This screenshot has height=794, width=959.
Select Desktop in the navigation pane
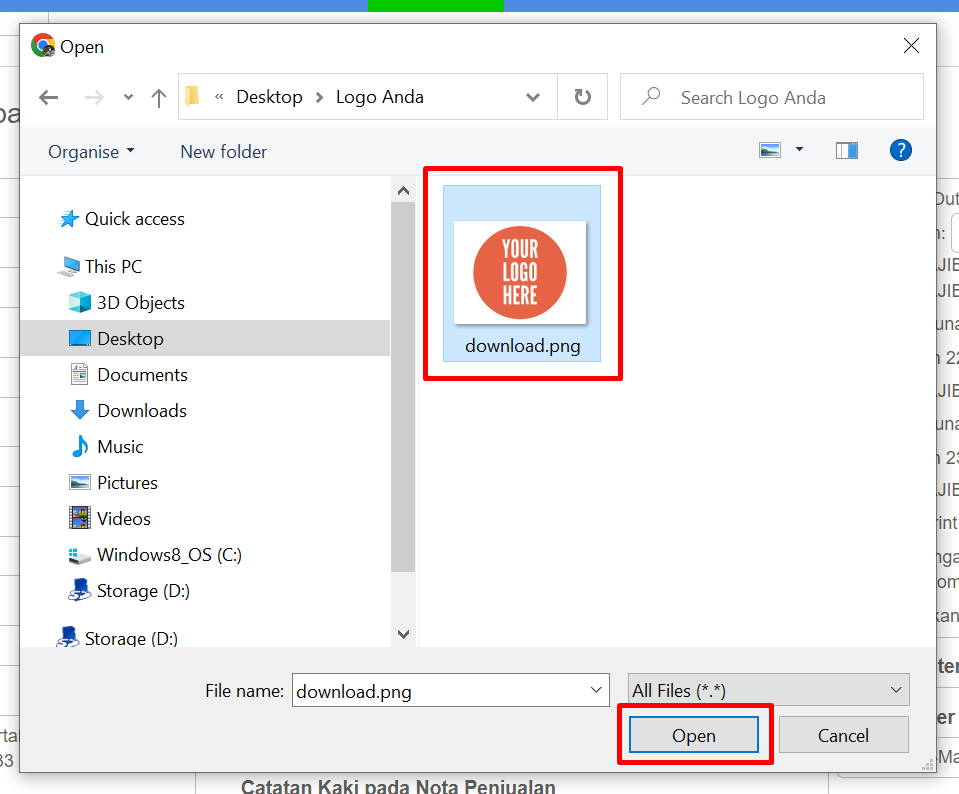tap(205, 338)
